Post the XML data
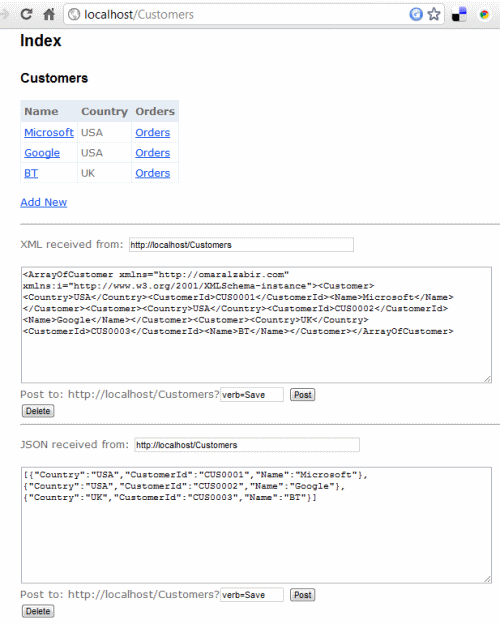 (303, 395)
